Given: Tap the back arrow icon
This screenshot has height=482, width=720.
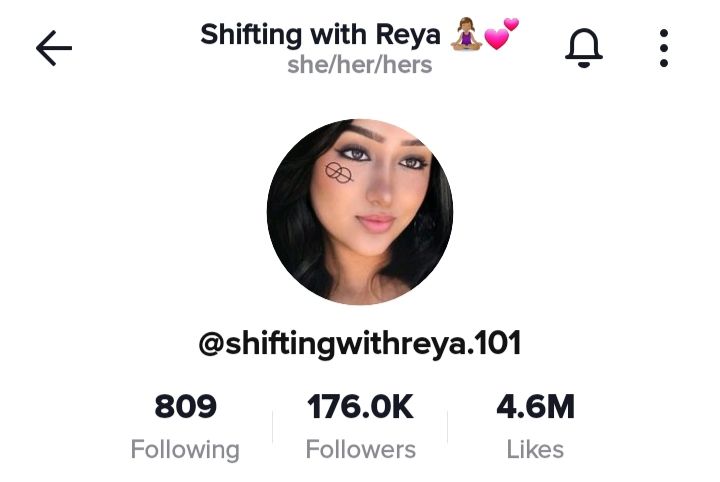Looking at the screenshot, I should 54,48.
